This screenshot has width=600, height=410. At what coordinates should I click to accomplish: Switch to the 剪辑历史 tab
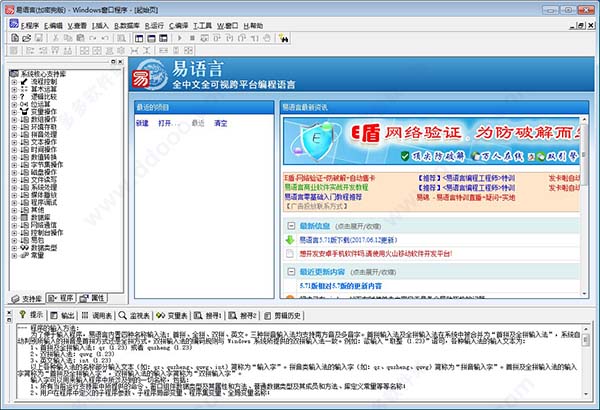click(x=283, y=315)
